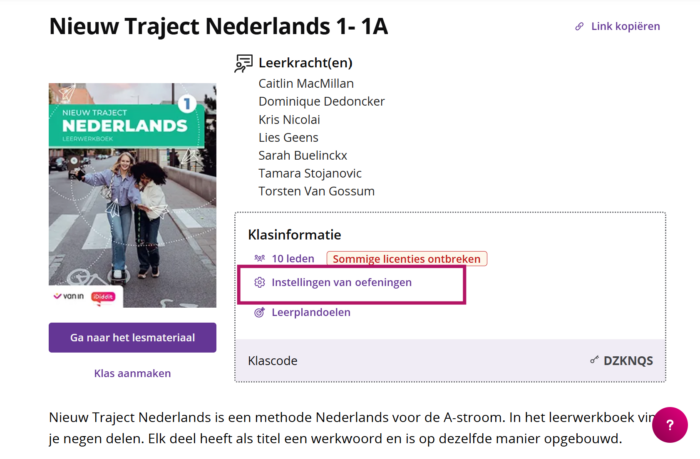Select the class code DZKNQS
700x459 pixels.
(x=628, y=360)
